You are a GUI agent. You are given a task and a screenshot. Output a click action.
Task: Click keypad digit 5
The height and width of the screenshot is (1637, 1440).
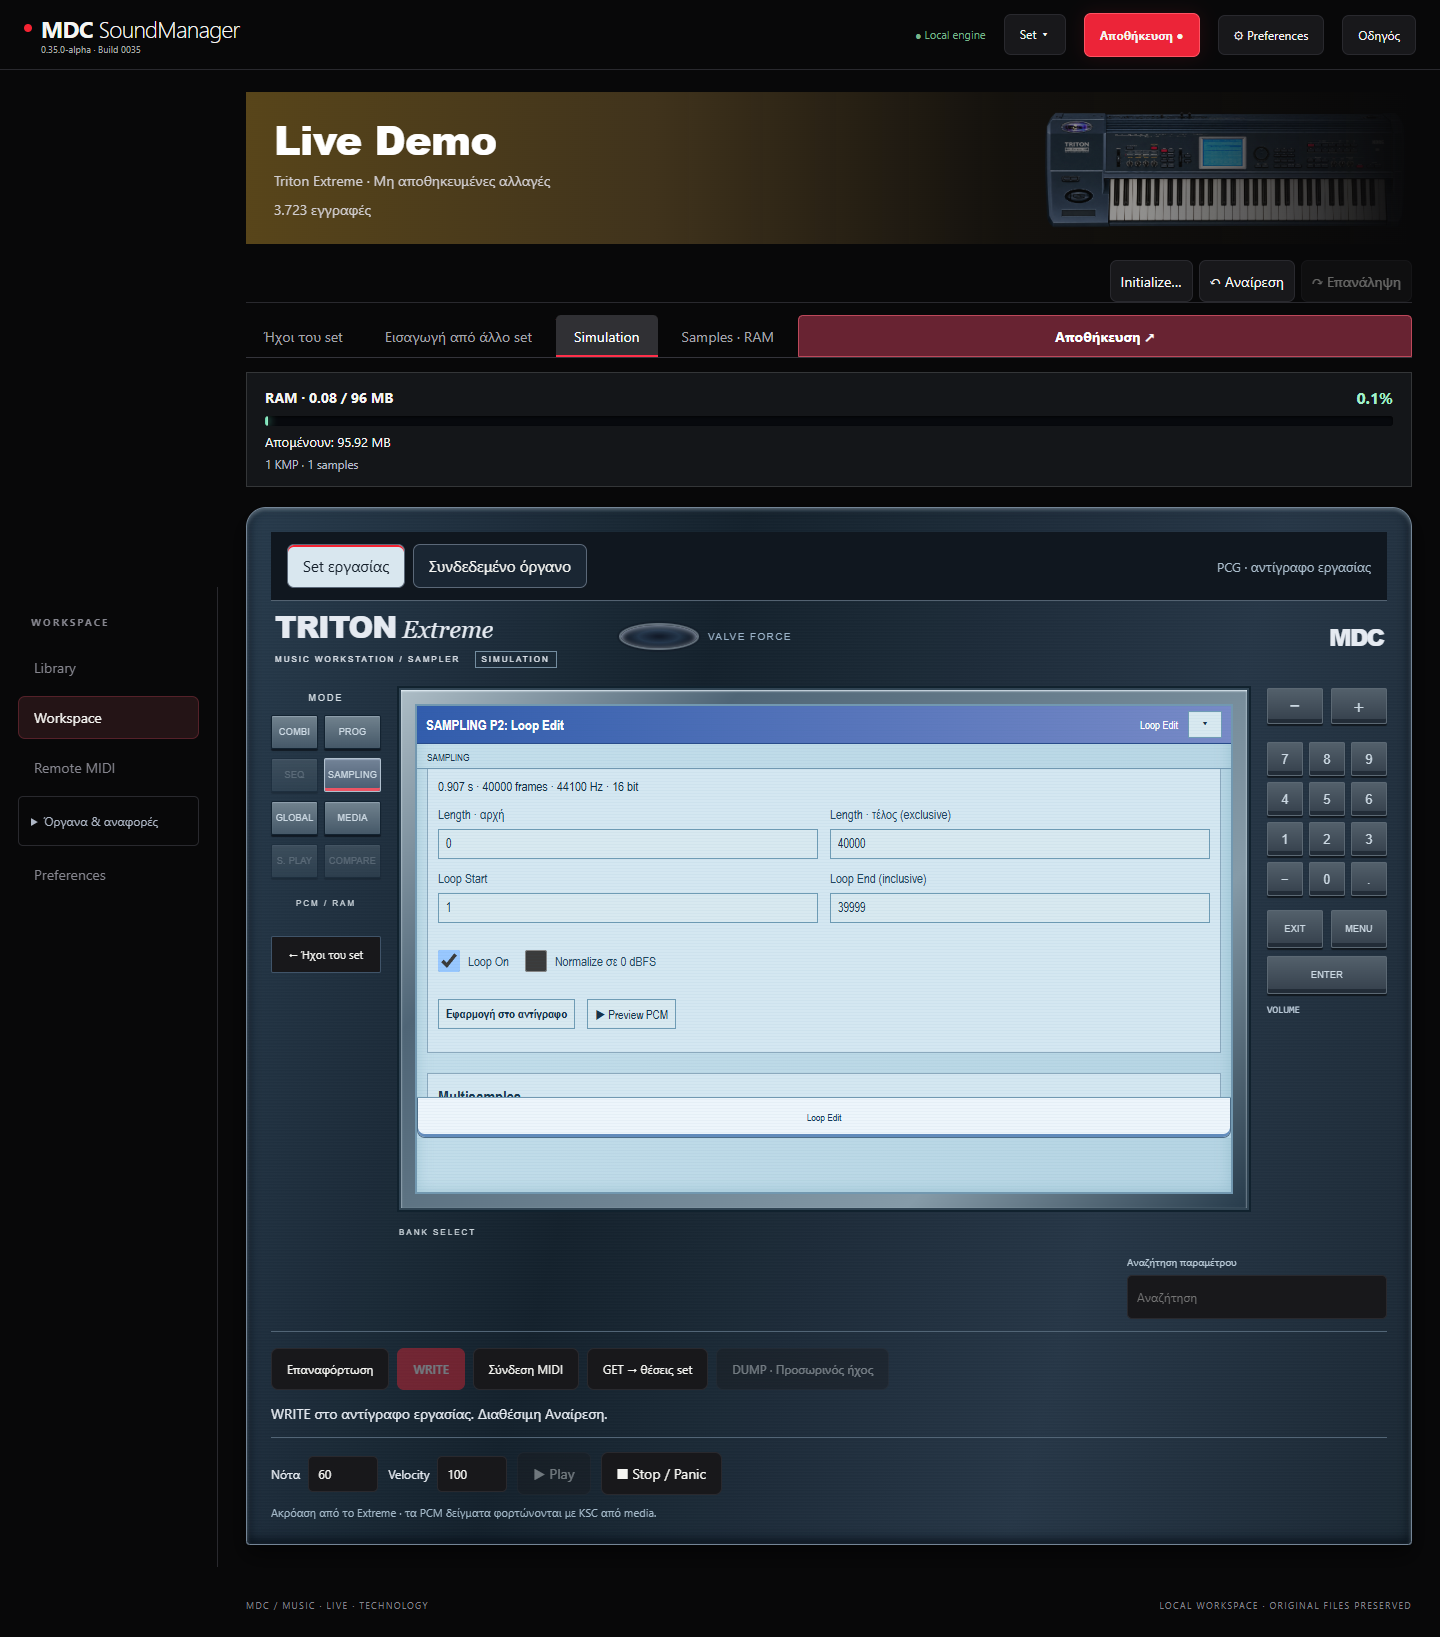(1327, 799)
